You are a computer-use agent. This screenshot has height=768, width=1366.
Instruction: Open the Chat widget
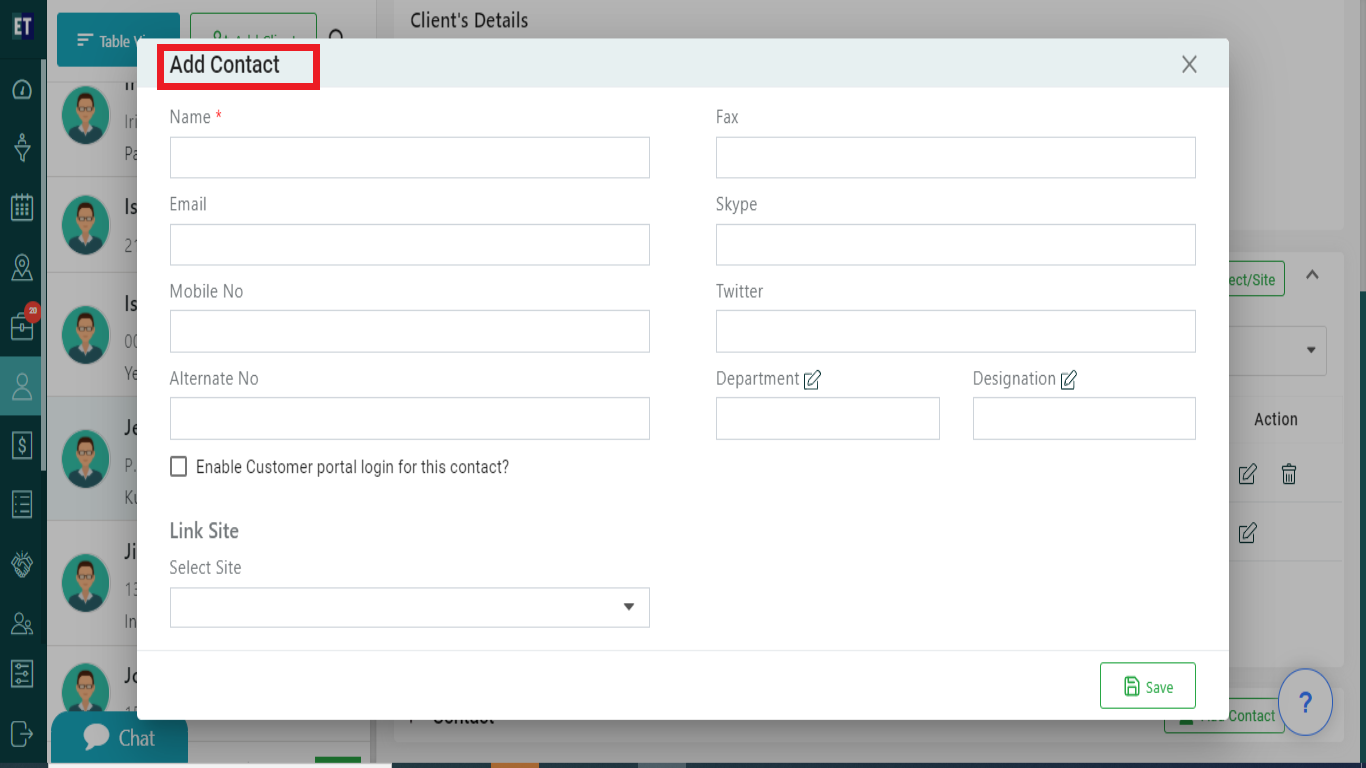tap(119, 738)
